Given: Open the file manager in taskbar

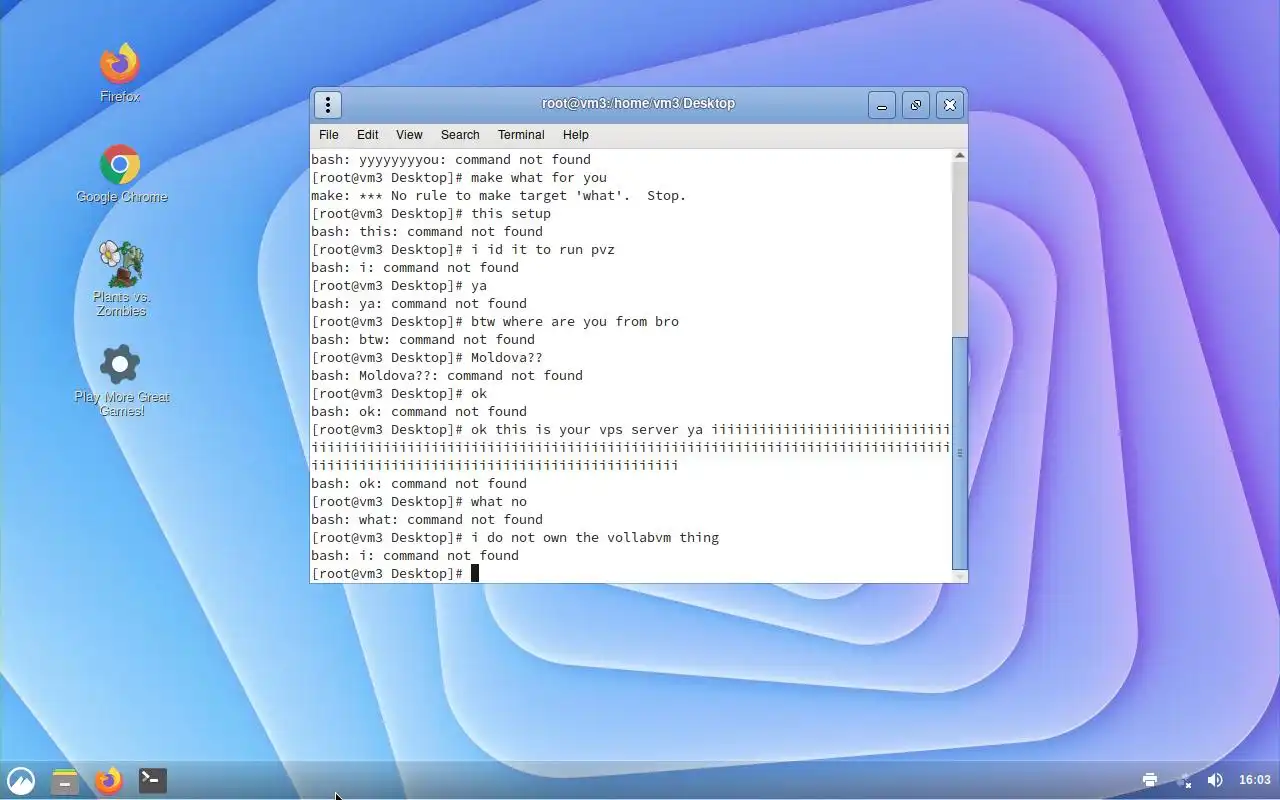Looking at the screenshot, I should point(65,780).
